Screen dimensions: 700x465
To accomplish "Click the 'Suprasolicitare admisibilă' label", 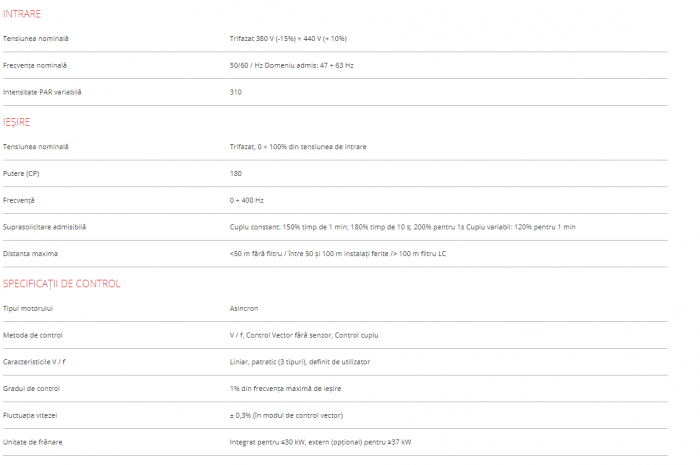I will (44, 227).
